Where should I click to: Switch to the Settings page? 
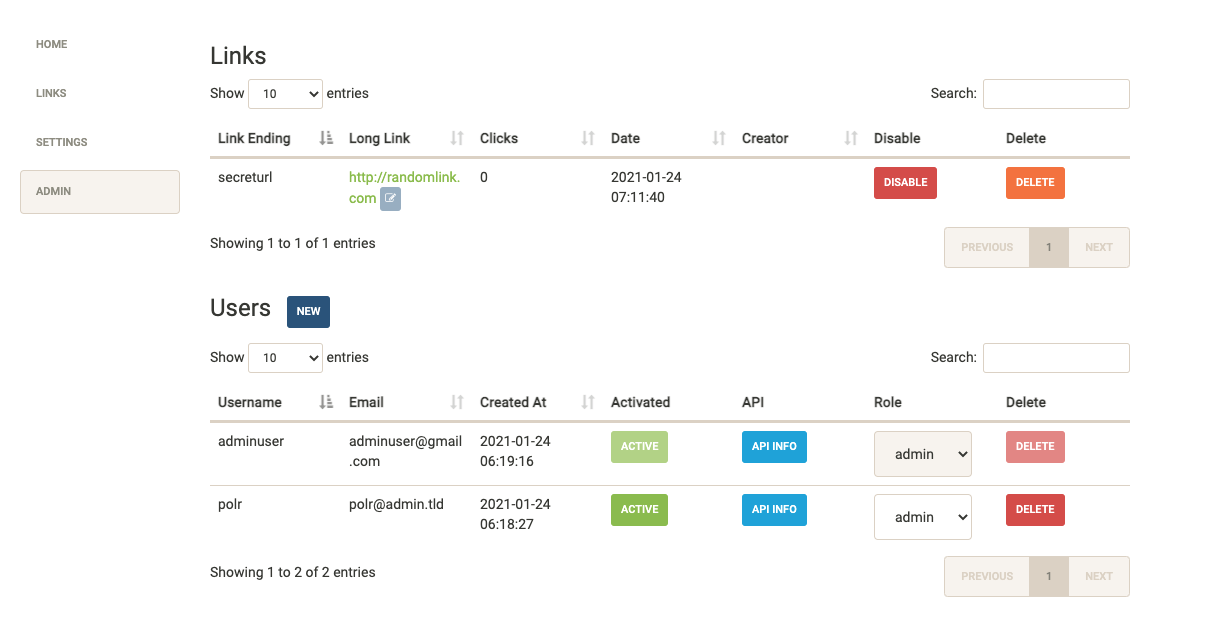[61, 141]
